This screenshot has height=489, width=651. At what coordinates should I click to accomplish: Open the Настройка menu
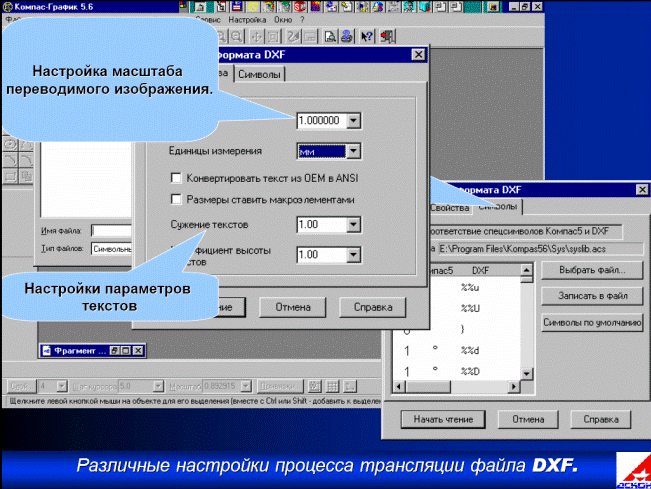point(247,20)
